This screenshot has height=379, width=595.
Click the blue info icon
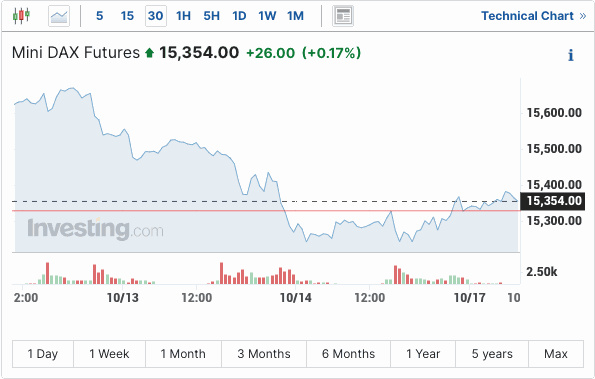(571, 55)
